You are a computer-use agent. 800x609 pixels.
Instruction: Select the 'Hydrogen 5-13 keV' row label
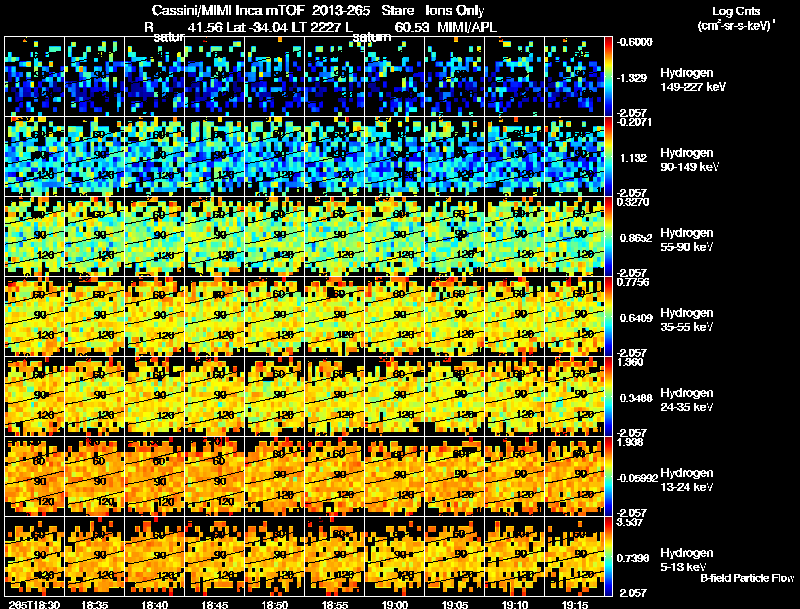pos(687,560)
